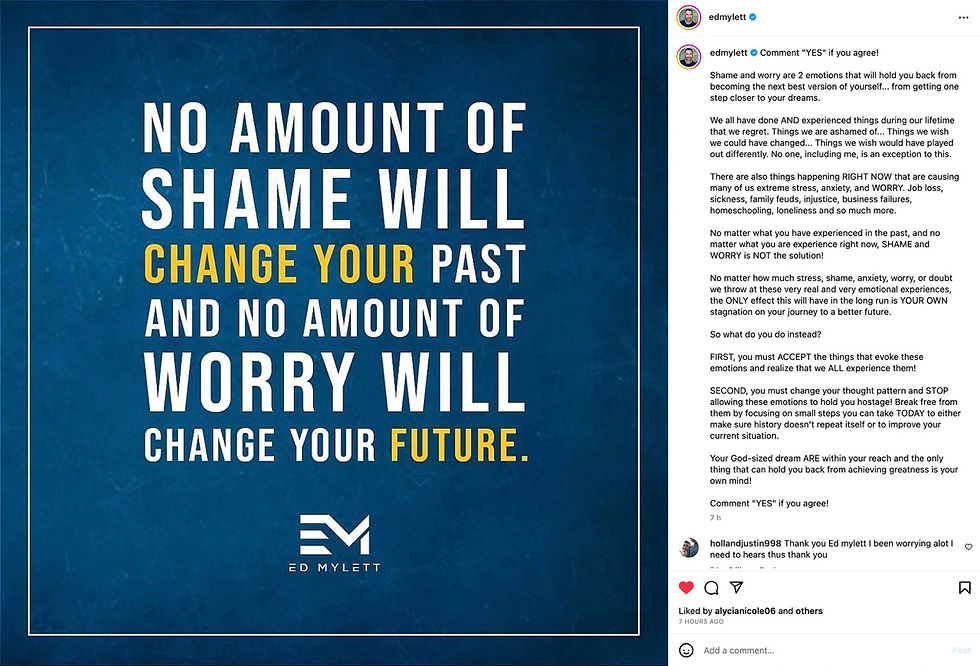Save the post with the bookmark icon
The width and height of the screenshot is (980, 666).
(x=964, y=588)
